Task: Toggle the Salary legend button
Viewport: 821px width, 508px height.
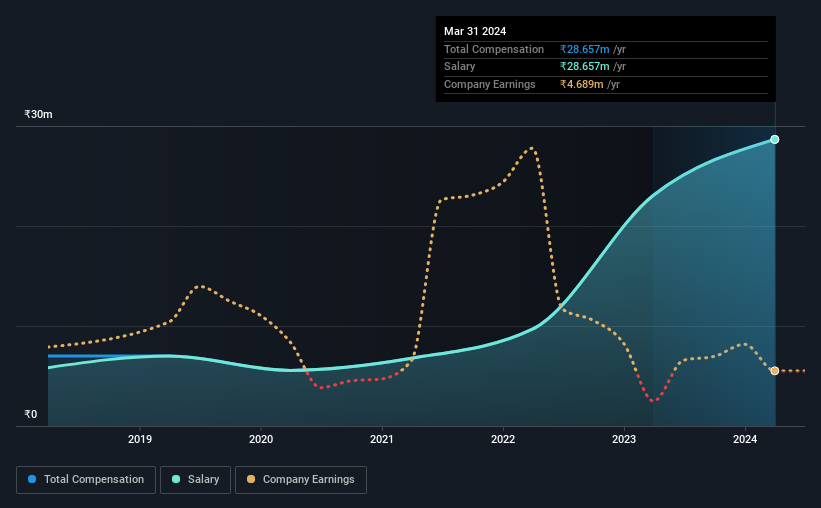Action: click(x=195, y=480)
